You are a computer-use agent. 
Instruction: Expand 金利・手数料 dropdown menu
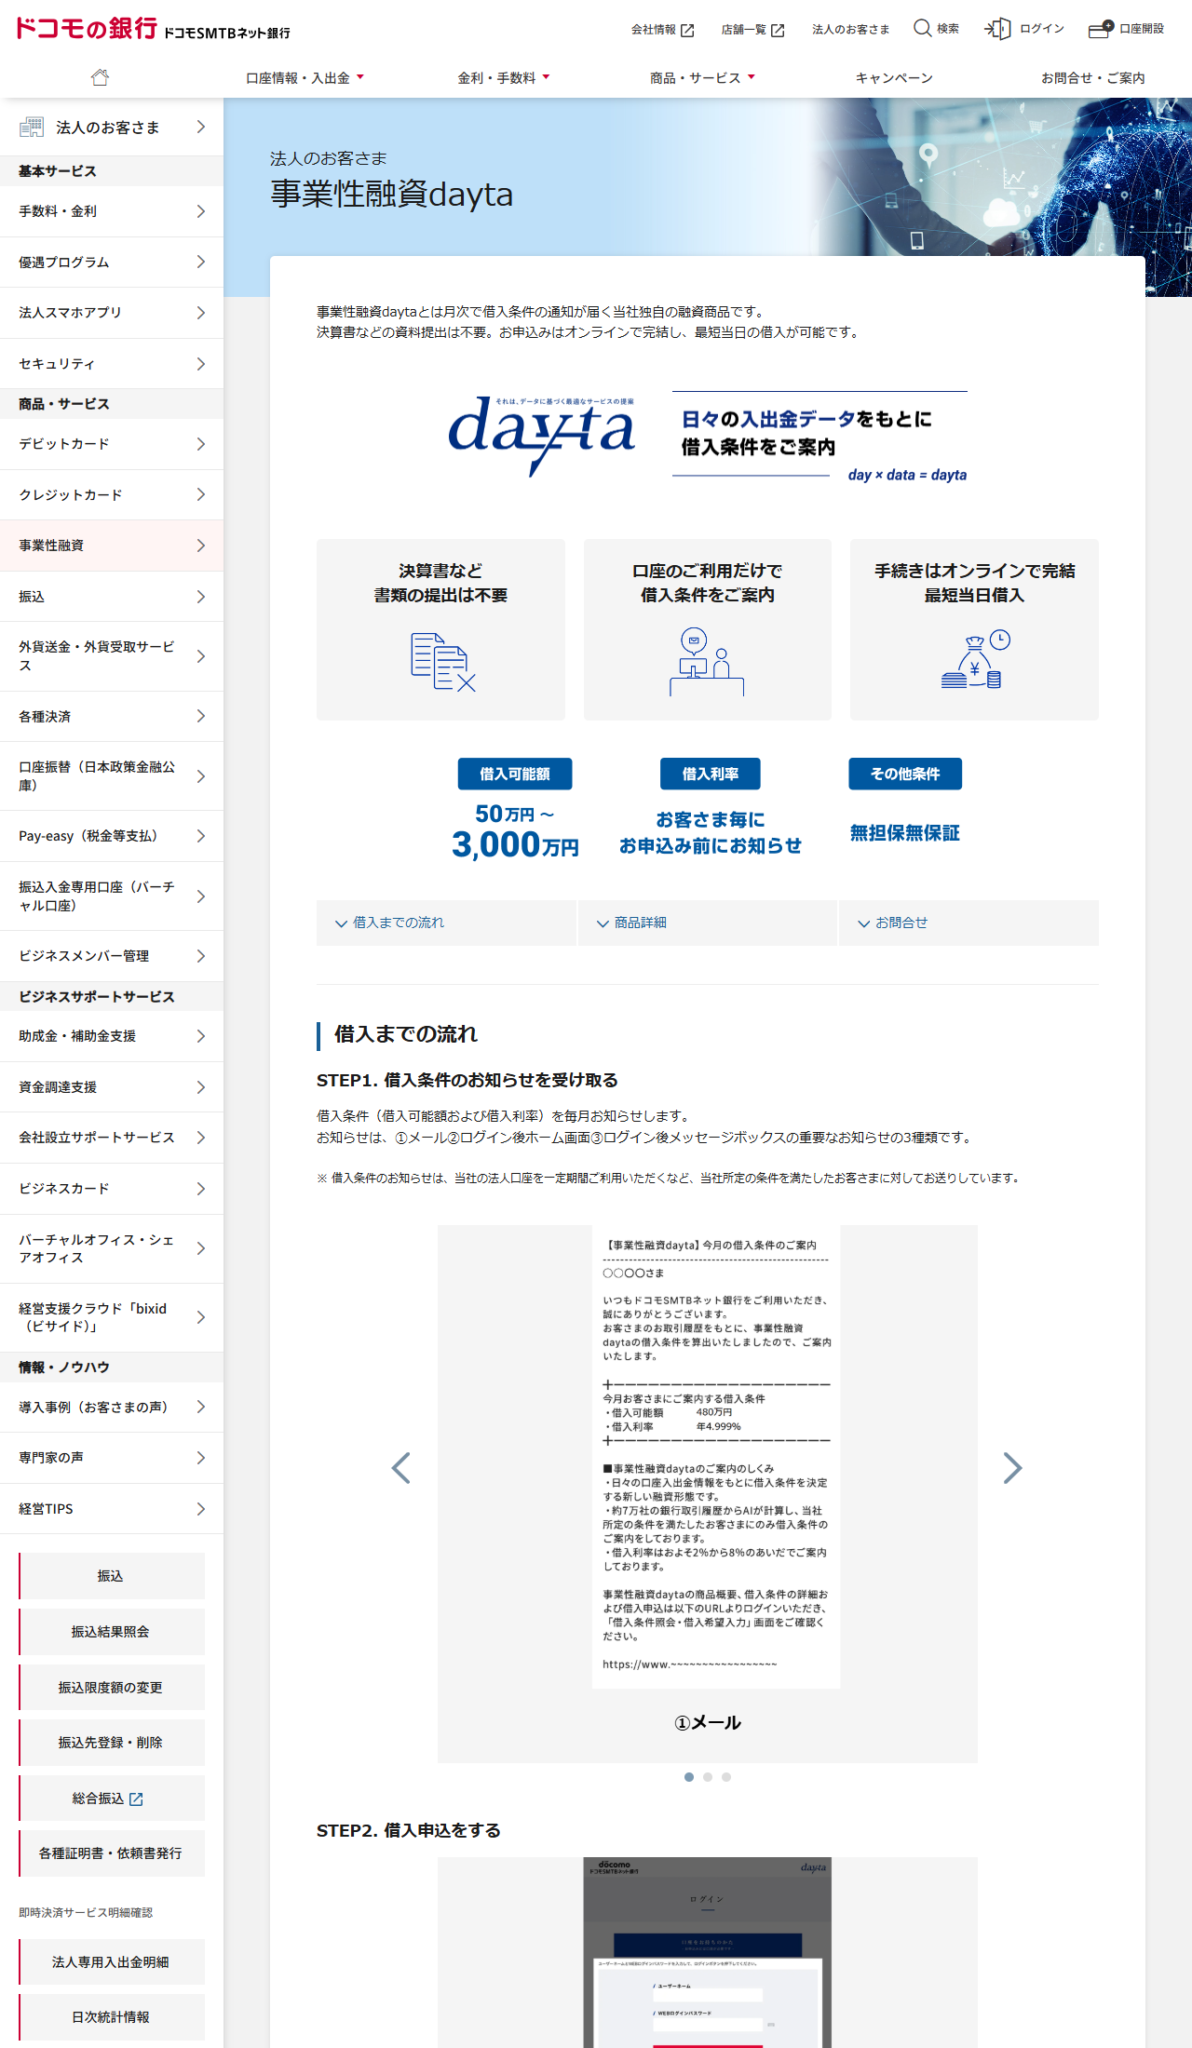point(504,78)
